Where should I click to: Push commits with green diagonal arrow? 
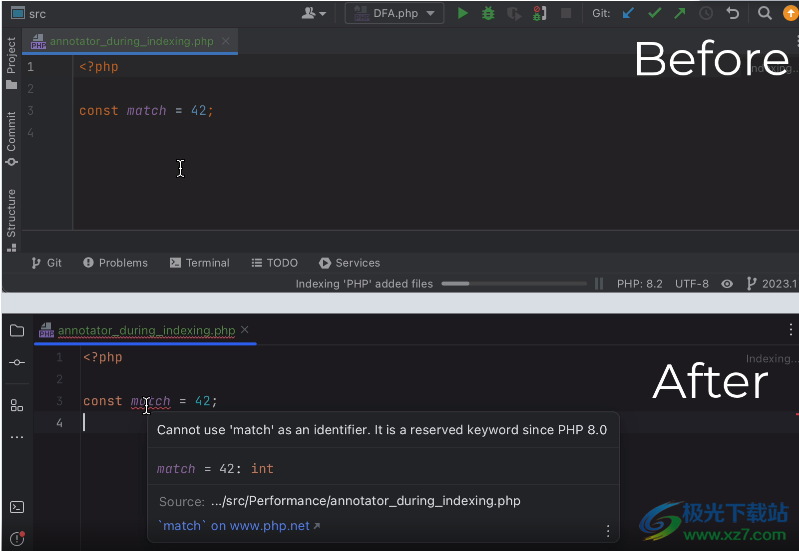click(x=680, y=13)
